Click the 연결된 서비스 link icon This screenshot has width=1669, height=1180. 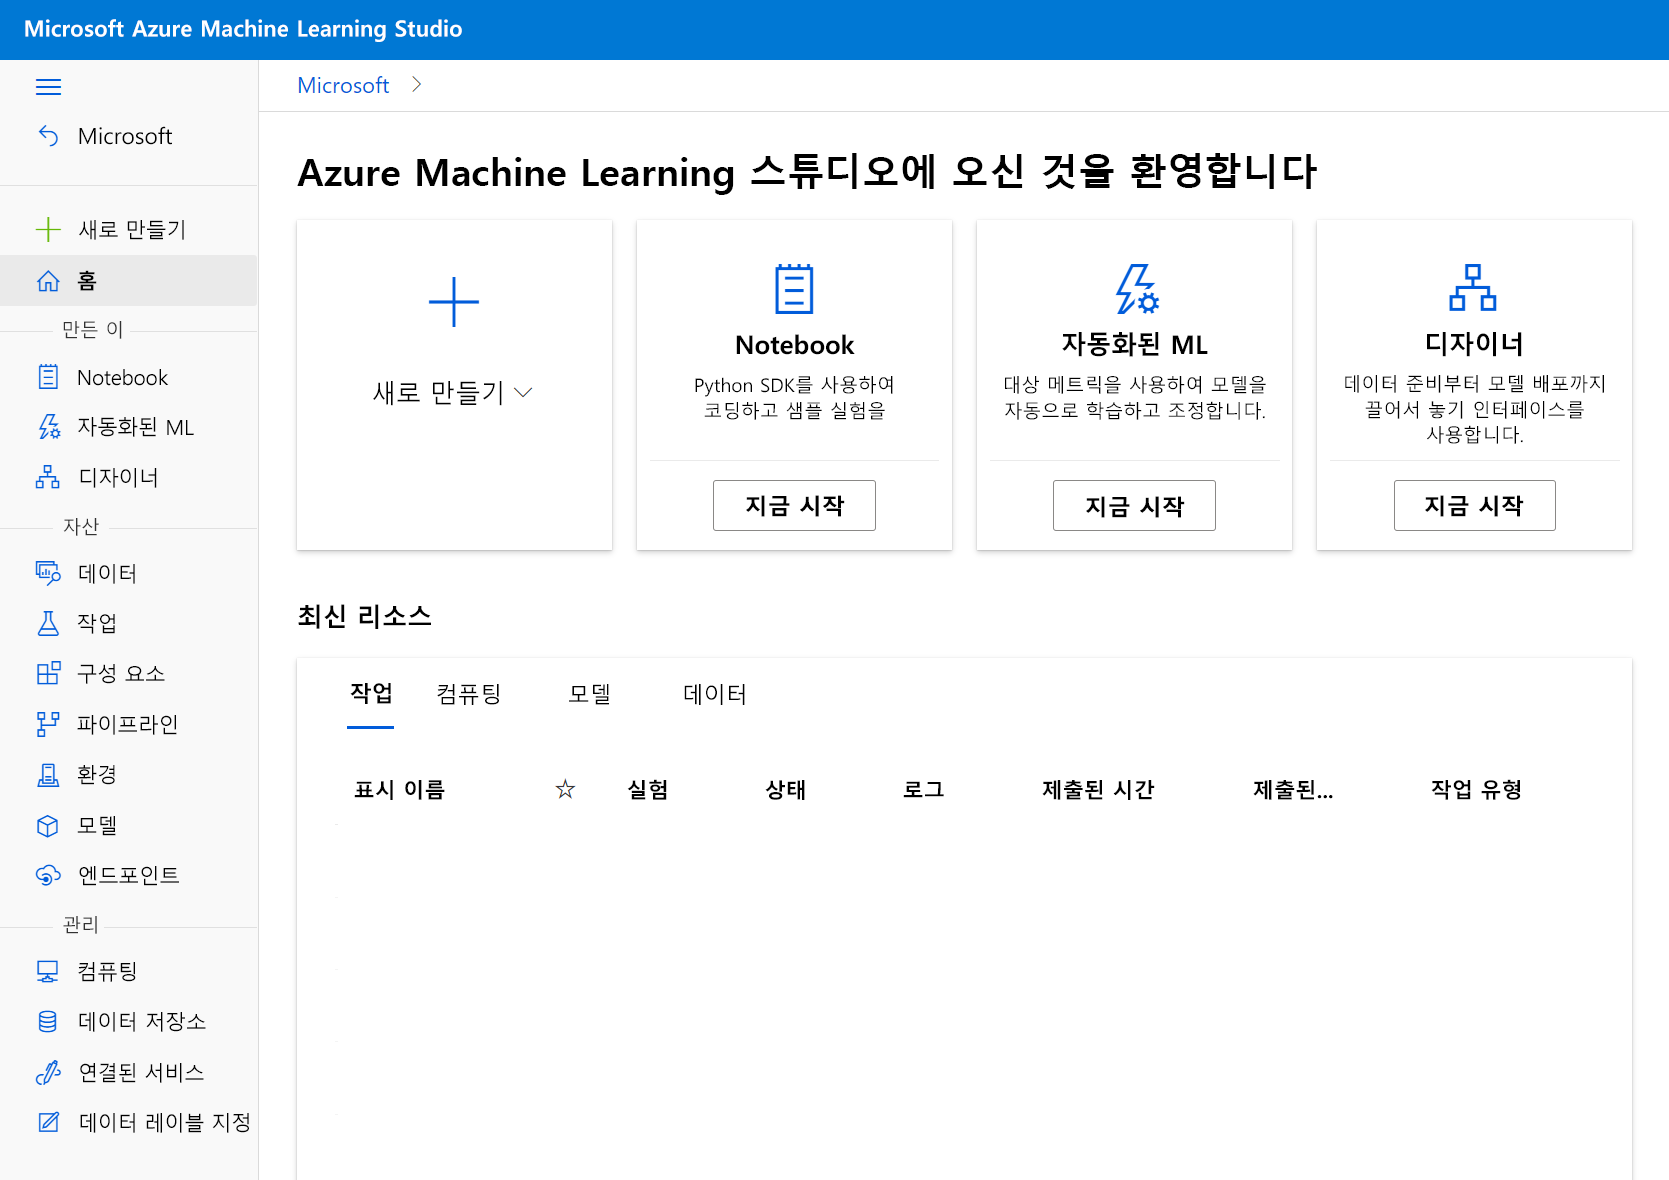48,1072
